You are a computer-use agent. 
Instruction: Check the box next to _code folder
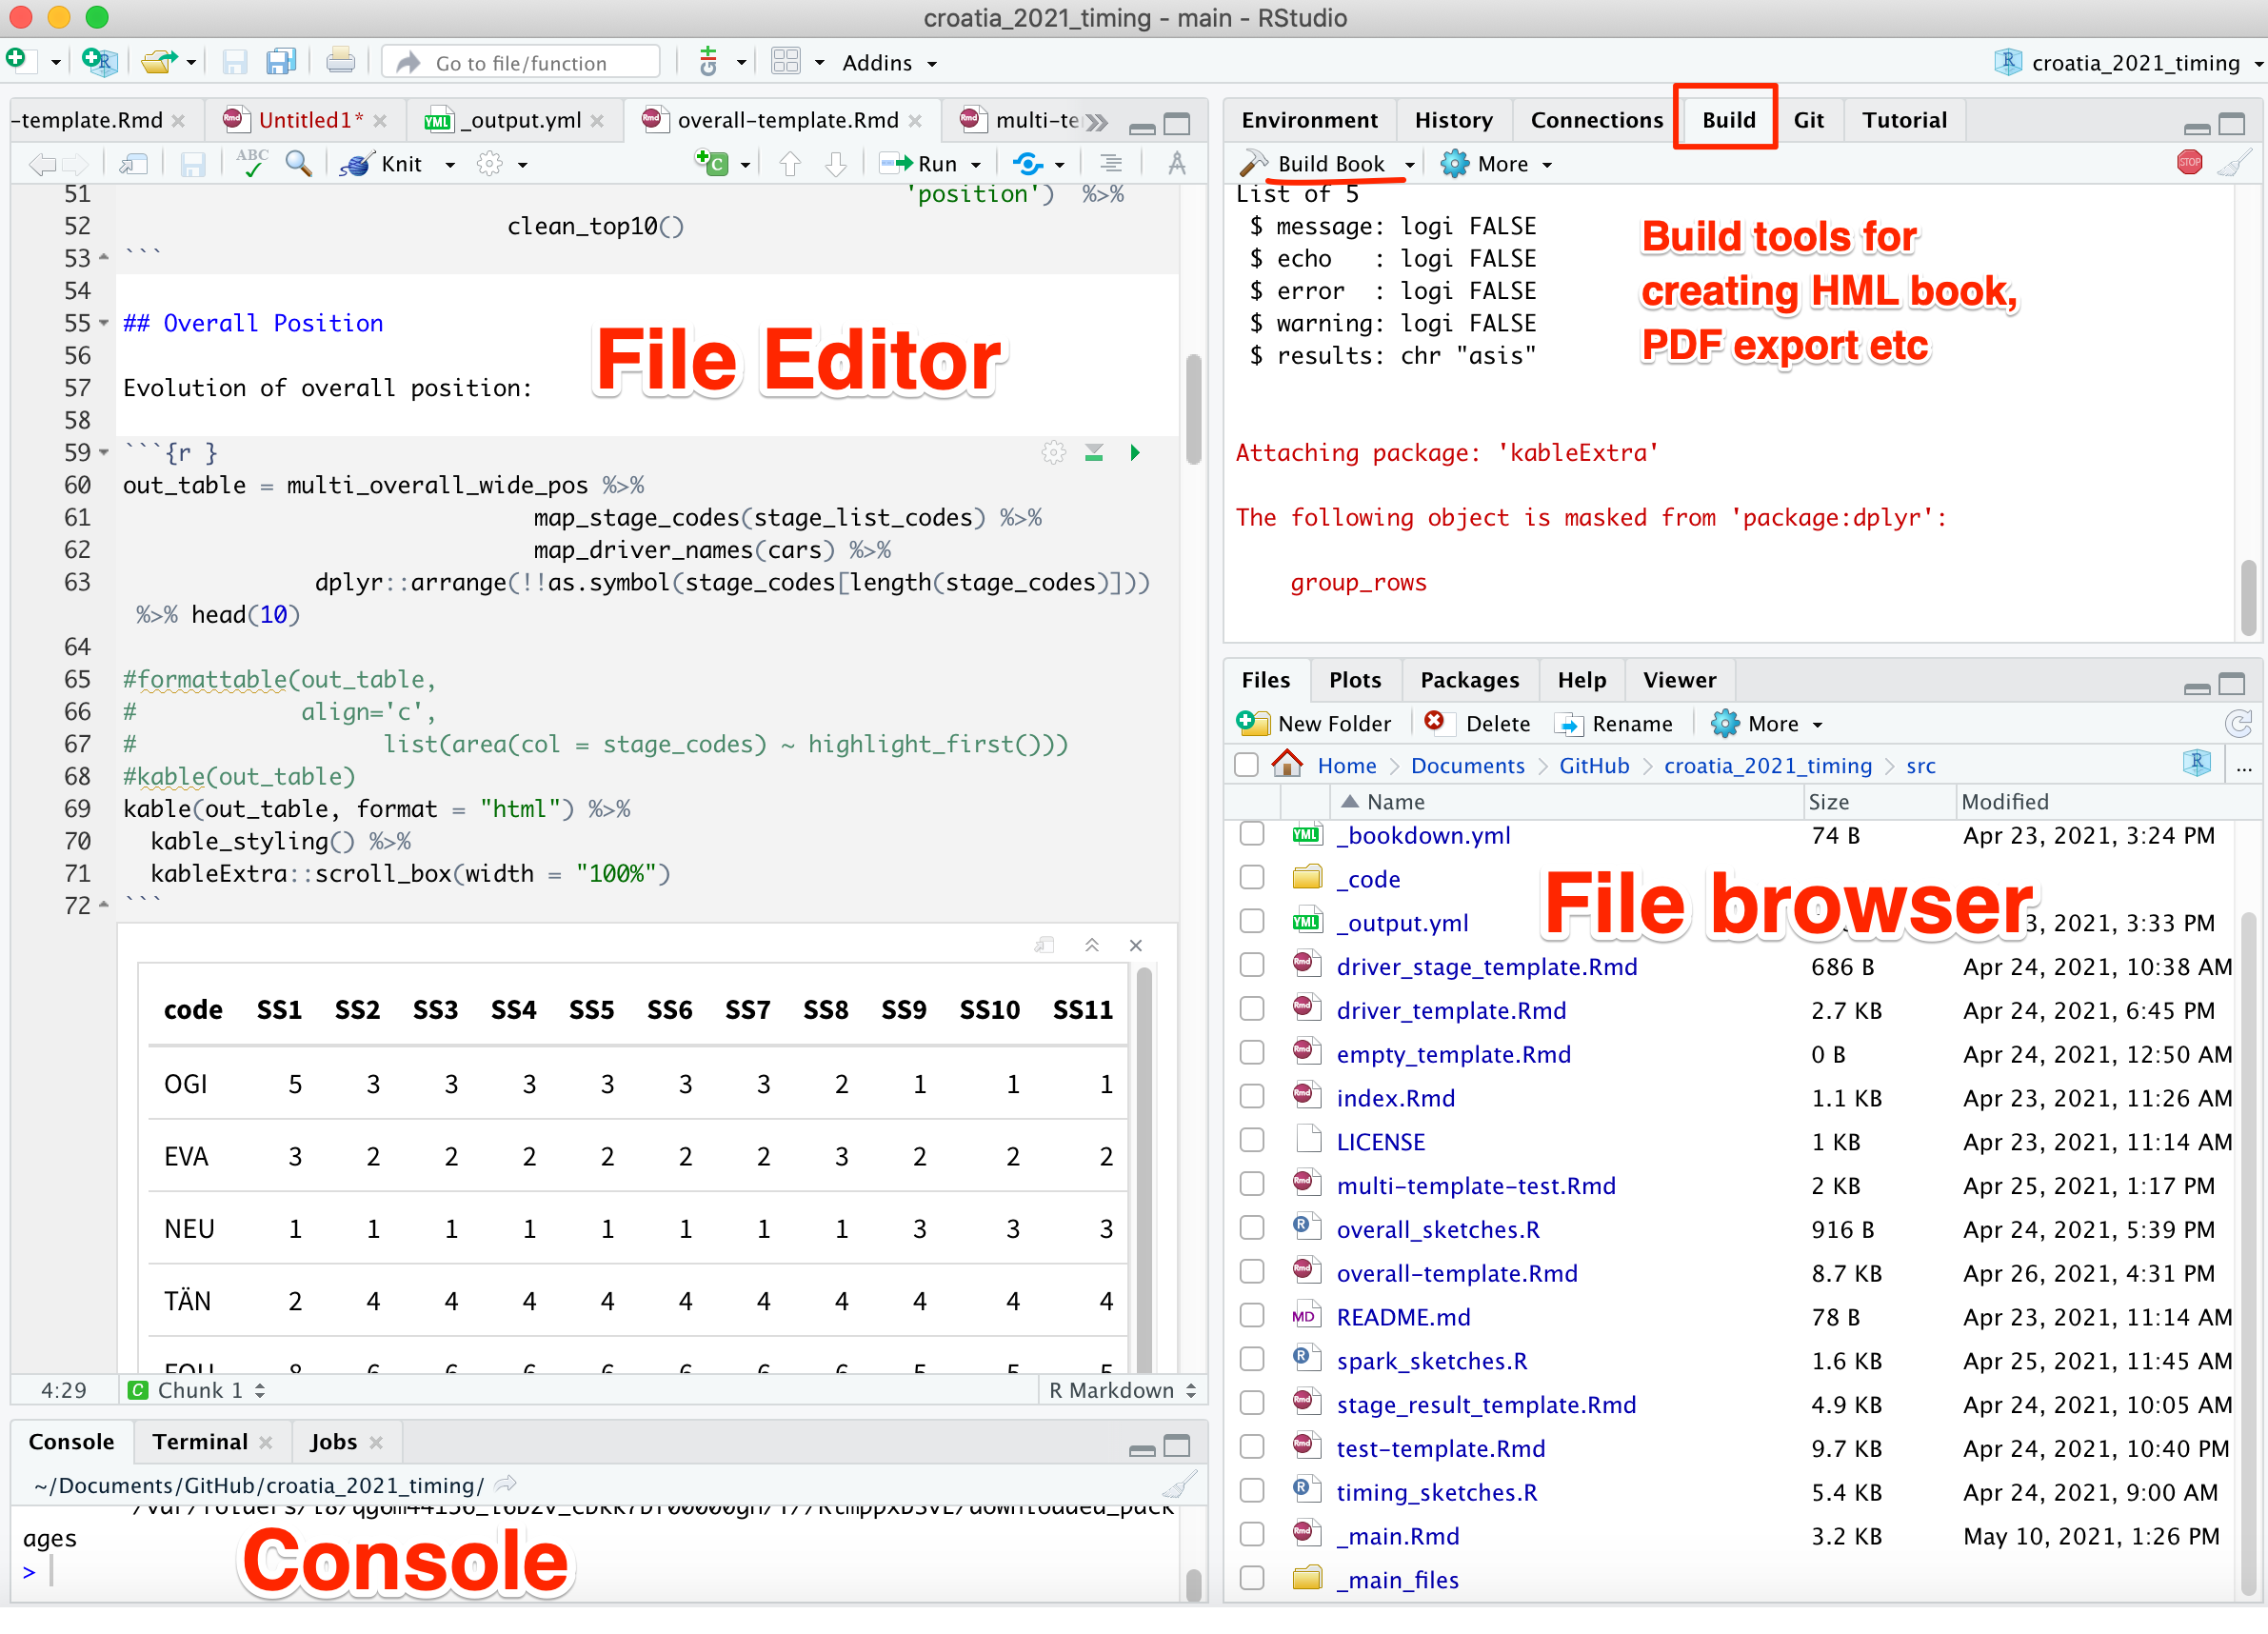[1251, 878]
